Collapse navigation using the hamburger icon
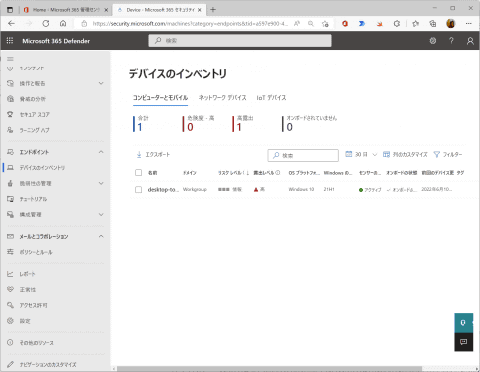 click(x=10, y=59)
